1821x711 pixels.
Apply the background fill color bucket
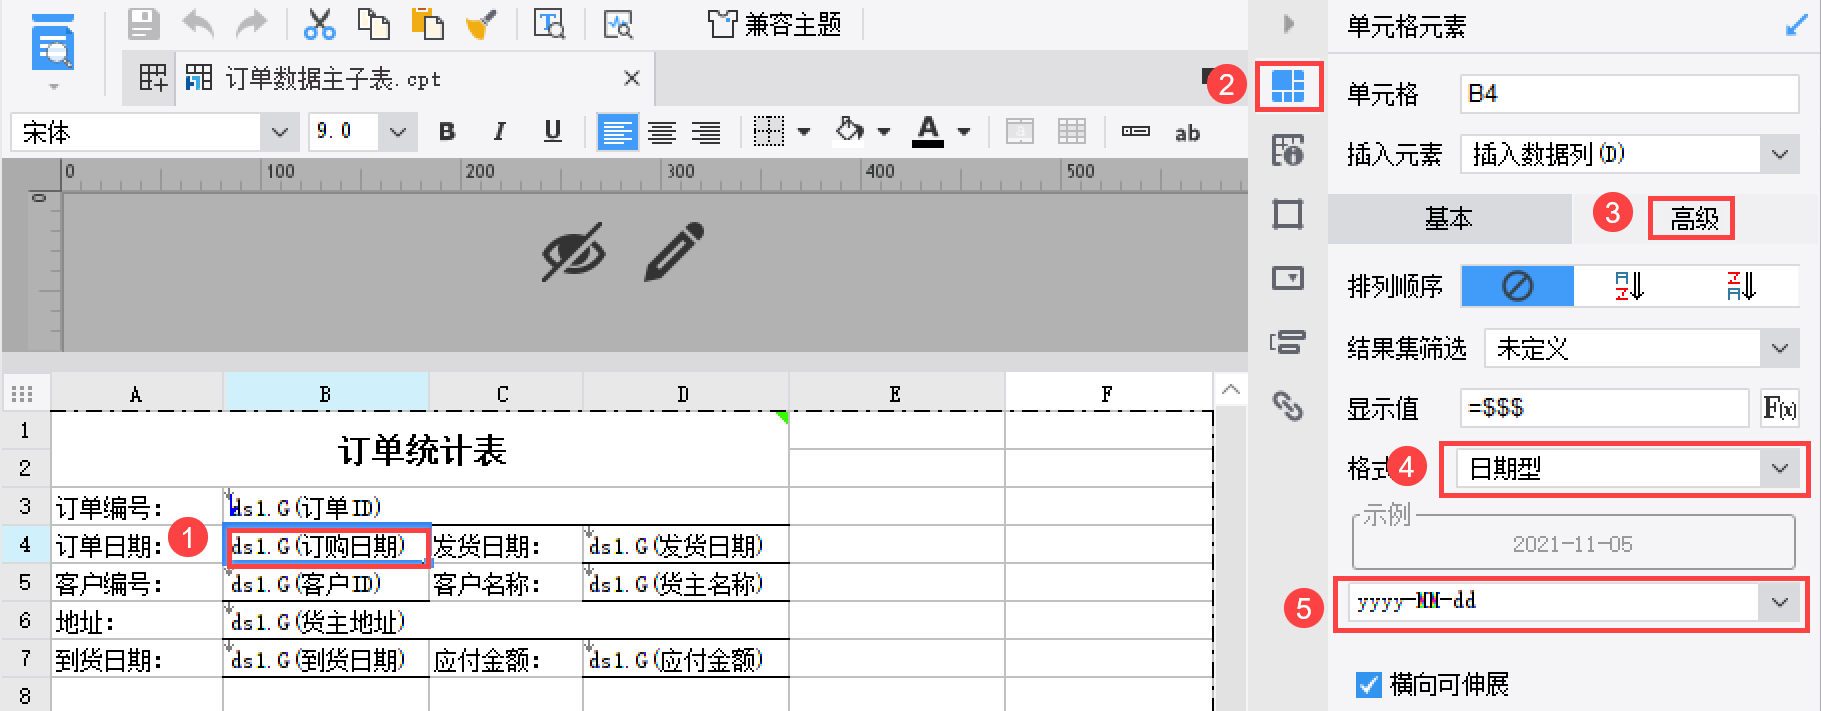[849, 131]
